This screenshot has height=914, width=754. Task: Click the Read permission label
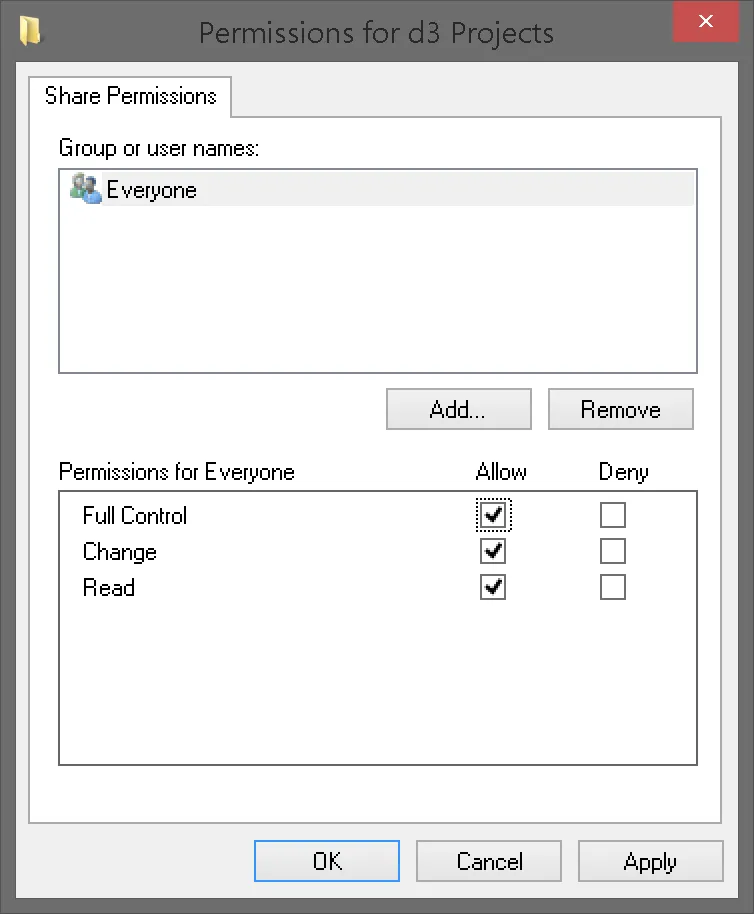108,587
